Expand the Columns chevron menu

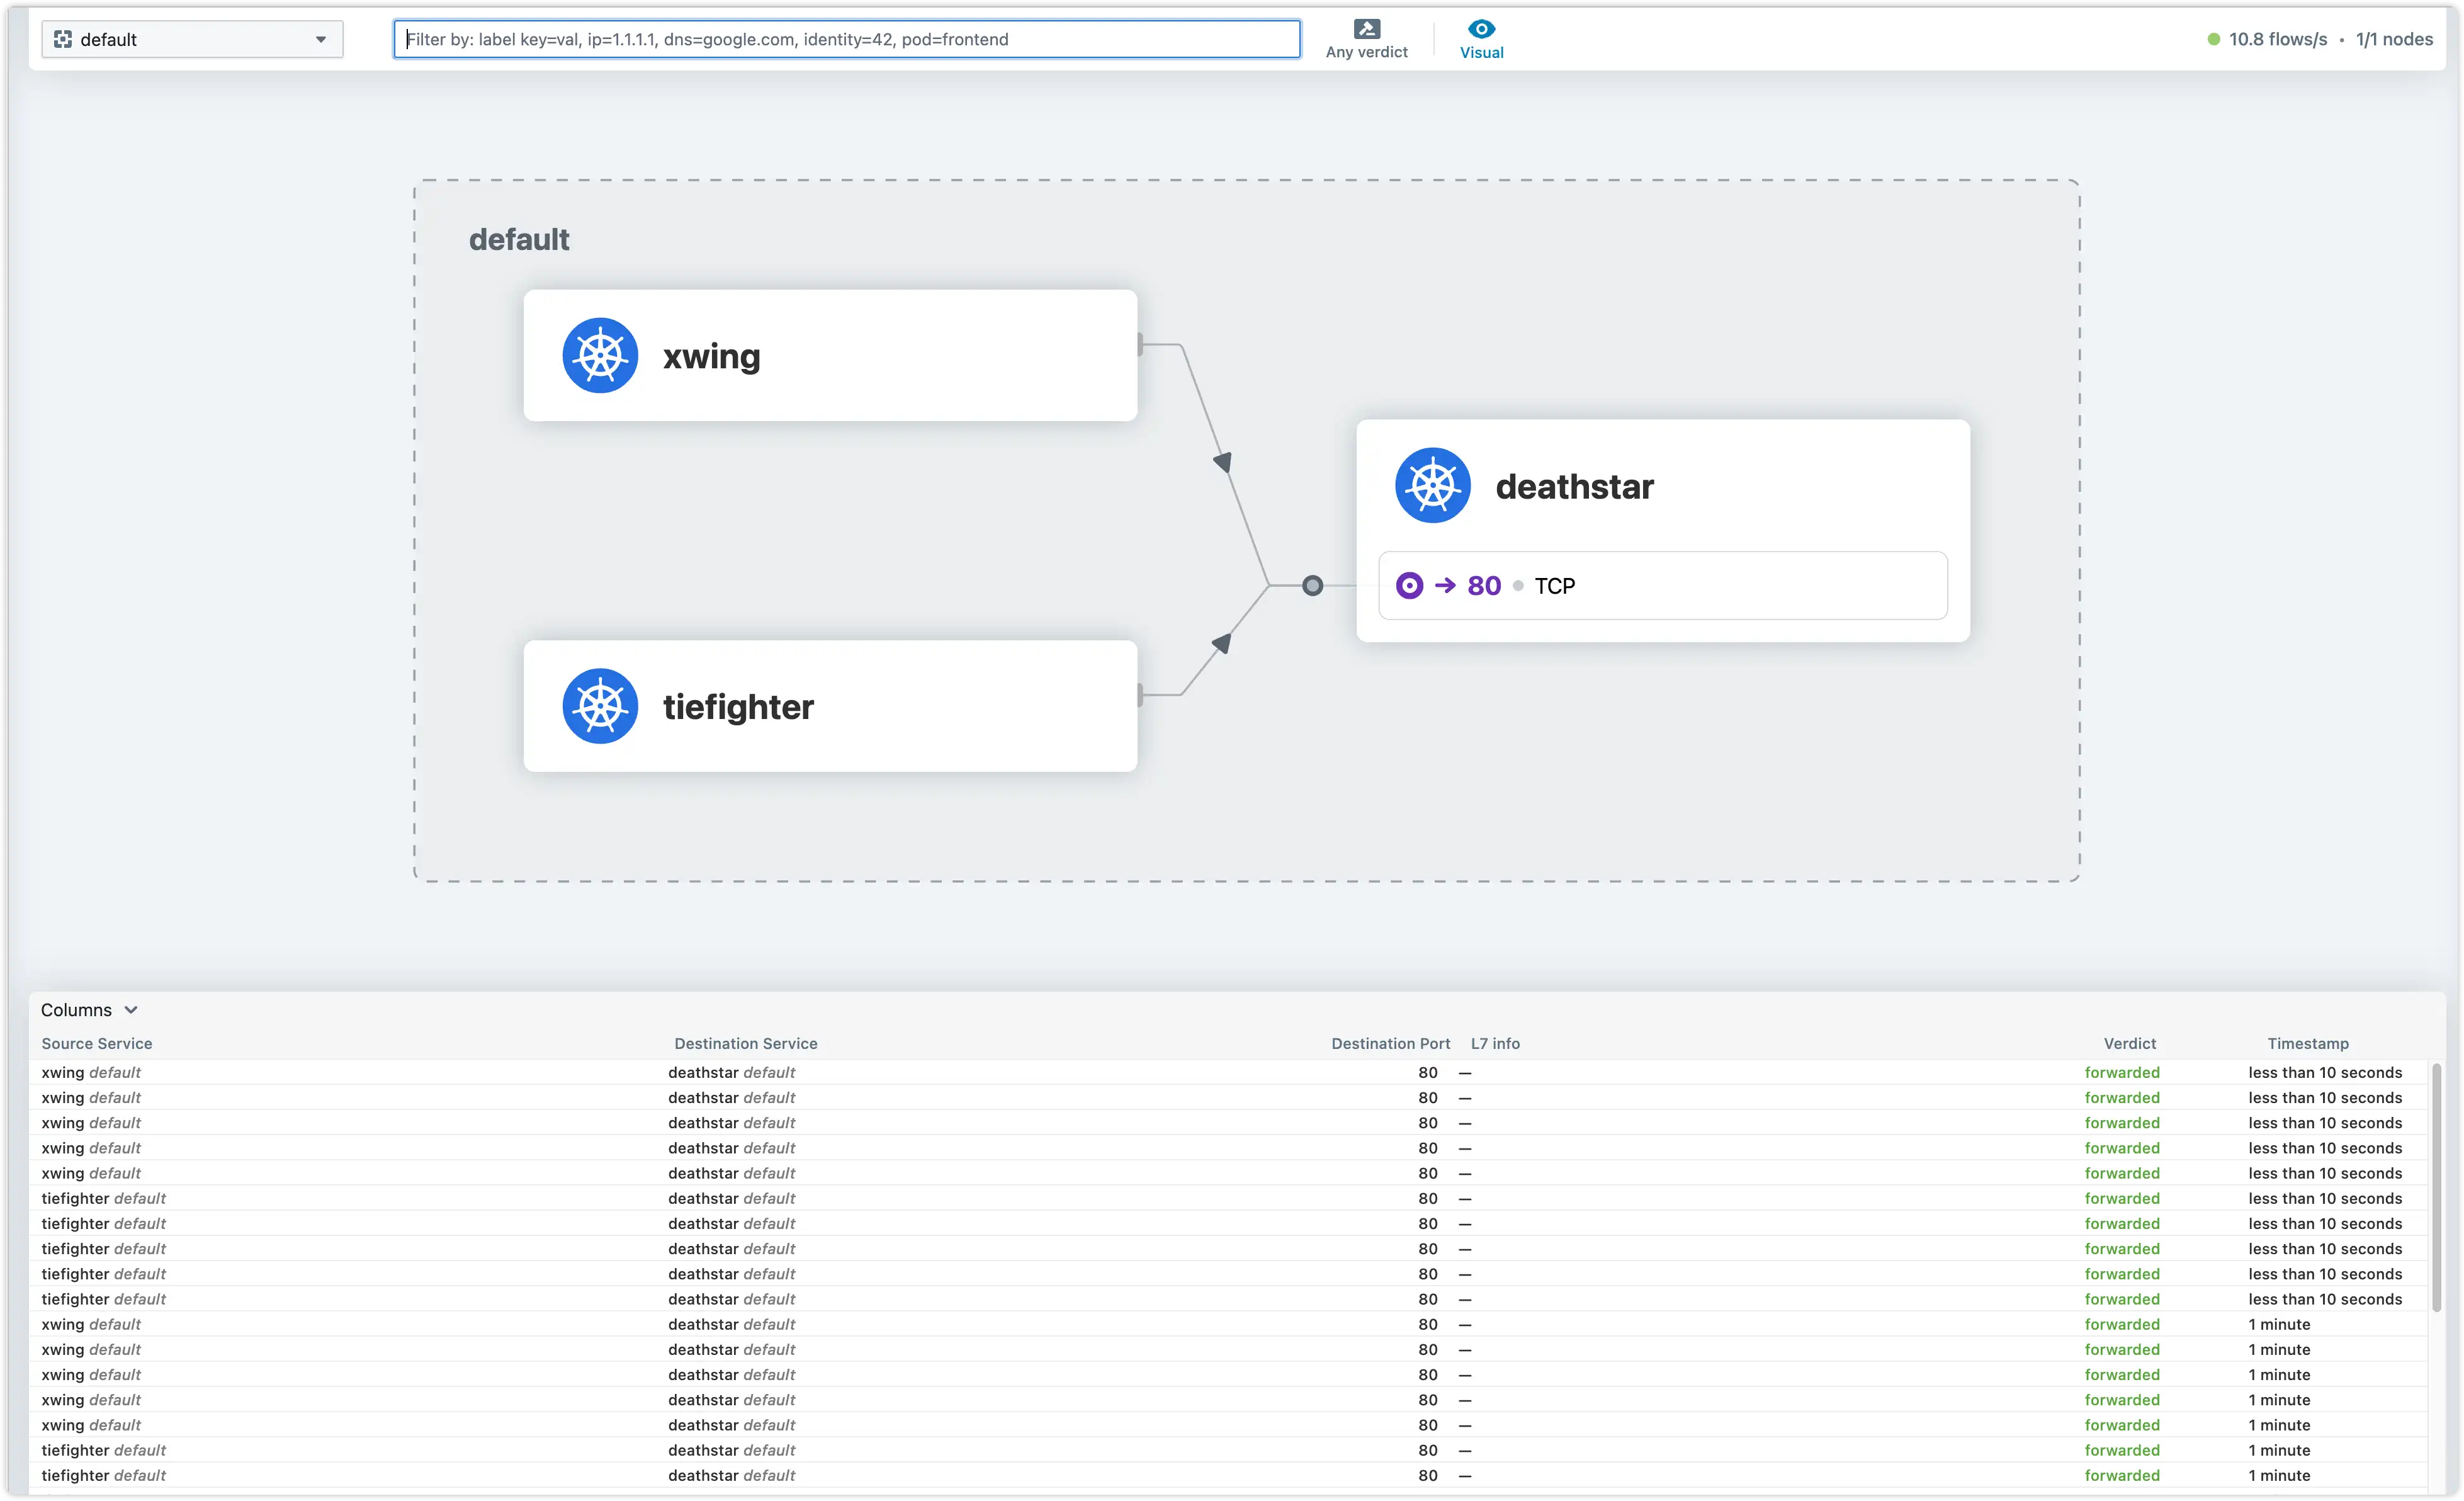[131, 1010]
